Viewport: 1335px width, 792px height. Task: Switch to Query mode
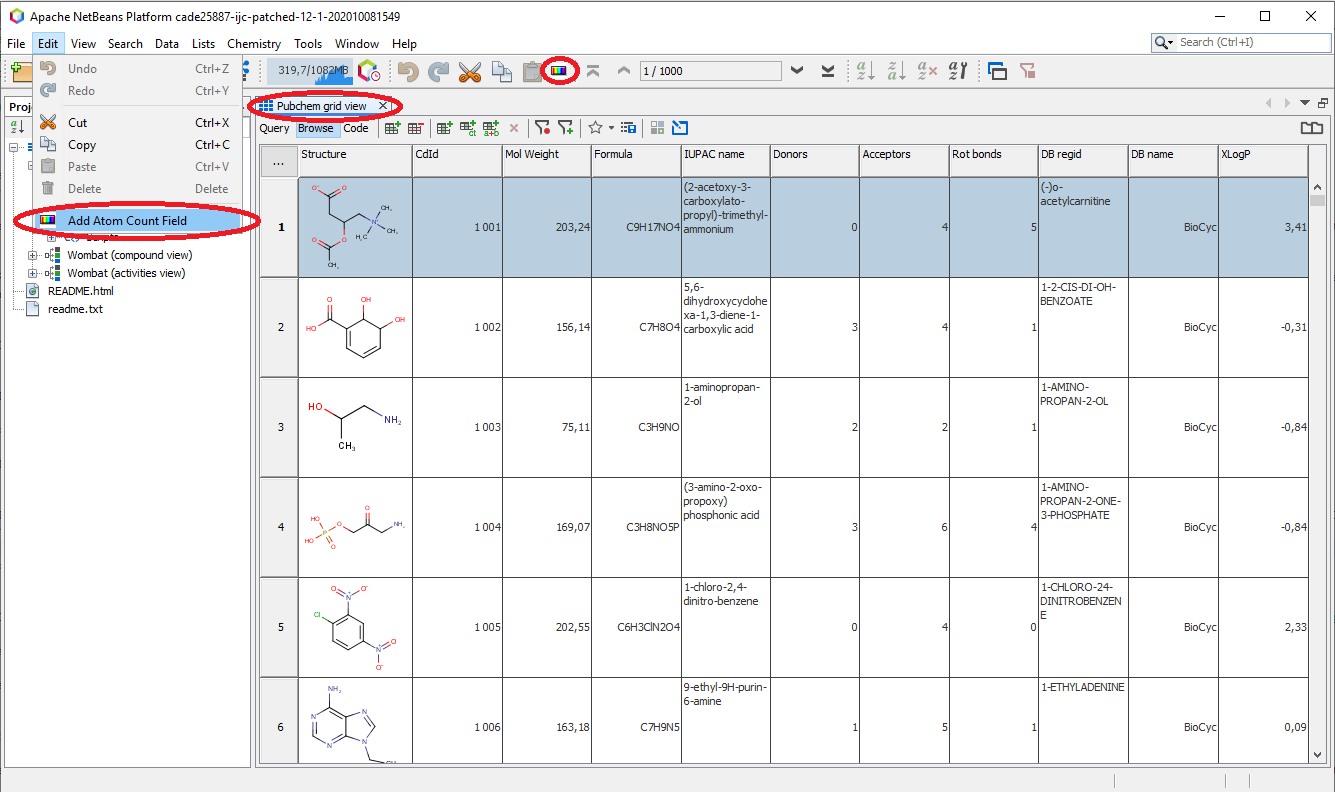(274, 128)
